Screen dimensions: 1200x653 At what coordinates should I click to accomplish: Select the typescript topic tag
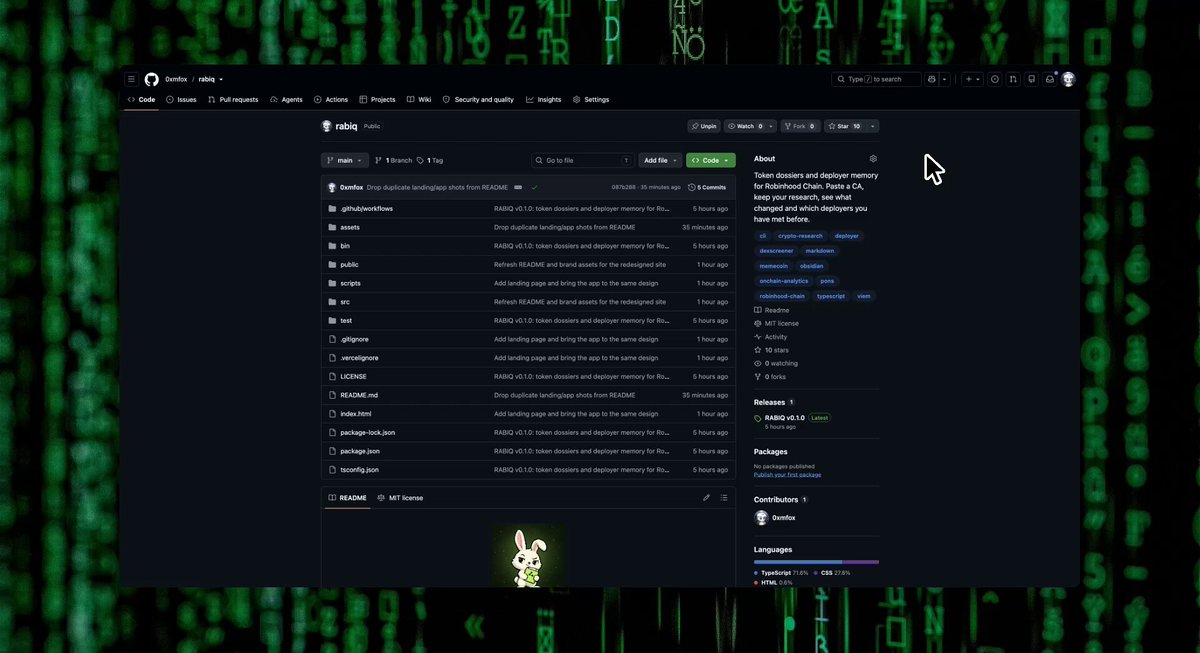(x=830, y=296)
